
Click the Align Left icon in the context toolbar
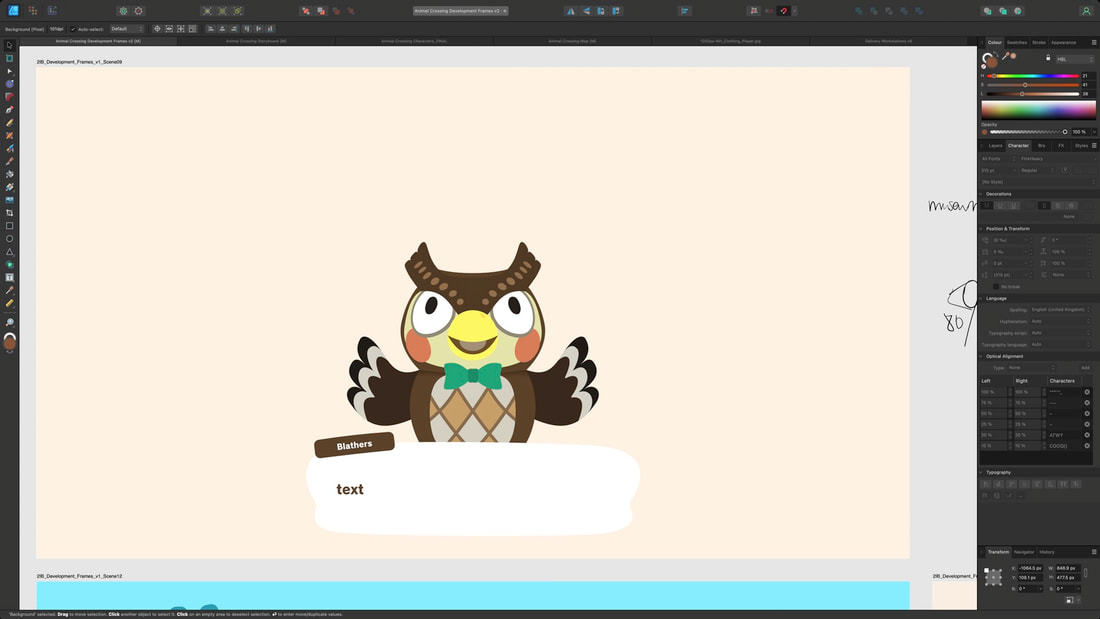pyautogui.click(x=210, y=29)
